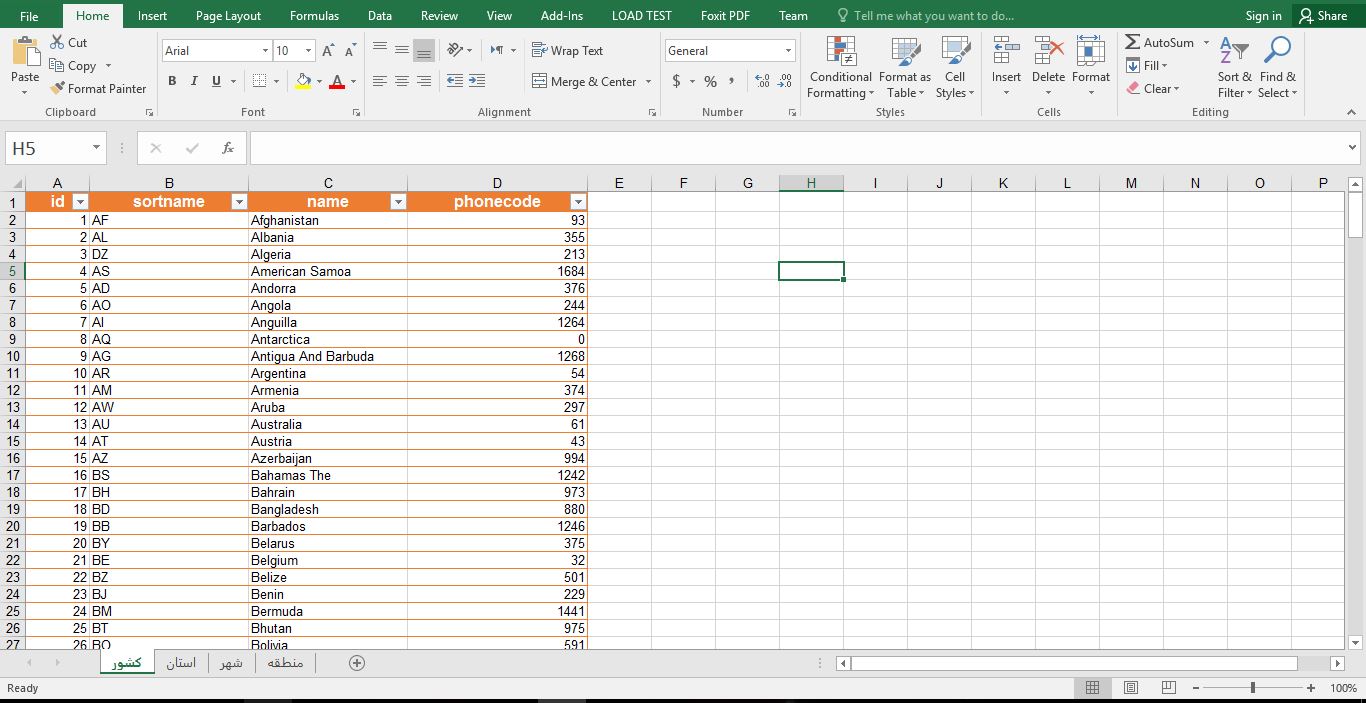Image resolution: width=1366 pixels, height=703 pixels.
Task: Click the AutoSum button
Action: tap(1160, 43)
